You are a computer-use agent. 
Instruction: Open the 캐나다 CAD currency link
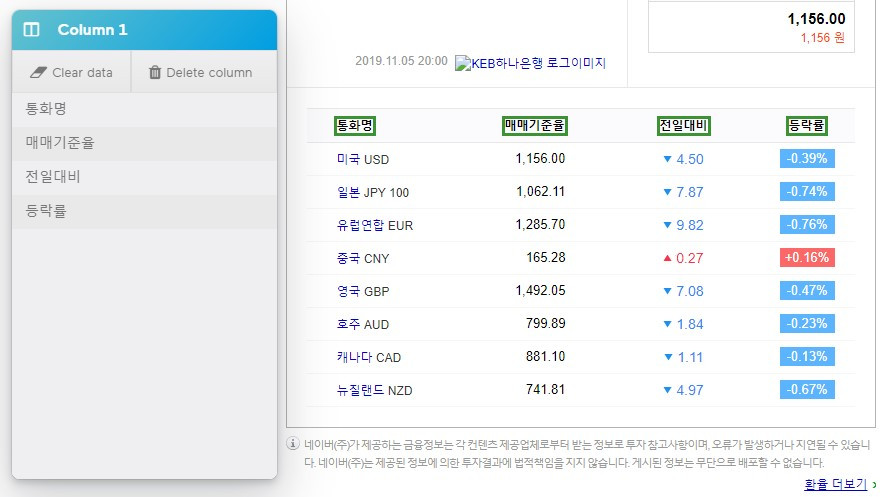tap(368, 358)
